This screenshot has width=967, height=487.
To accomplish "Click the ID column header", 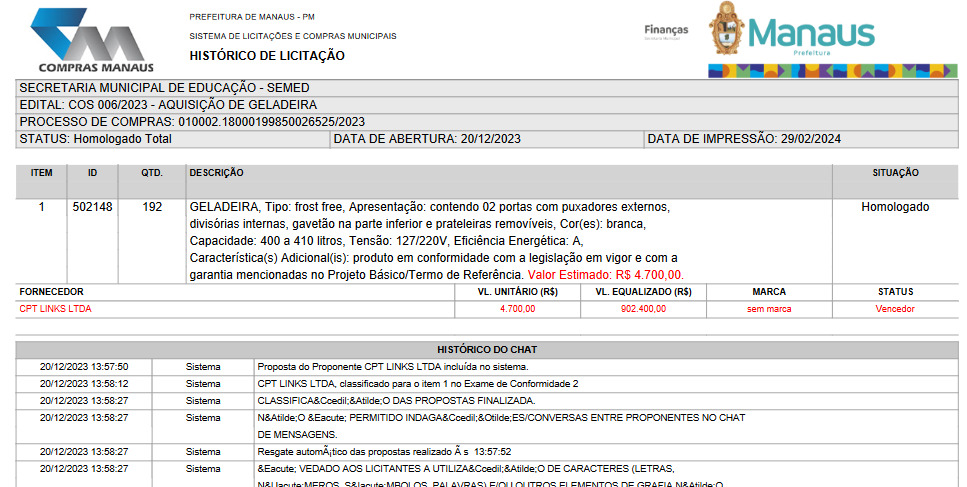I will (x=92, y=173).
